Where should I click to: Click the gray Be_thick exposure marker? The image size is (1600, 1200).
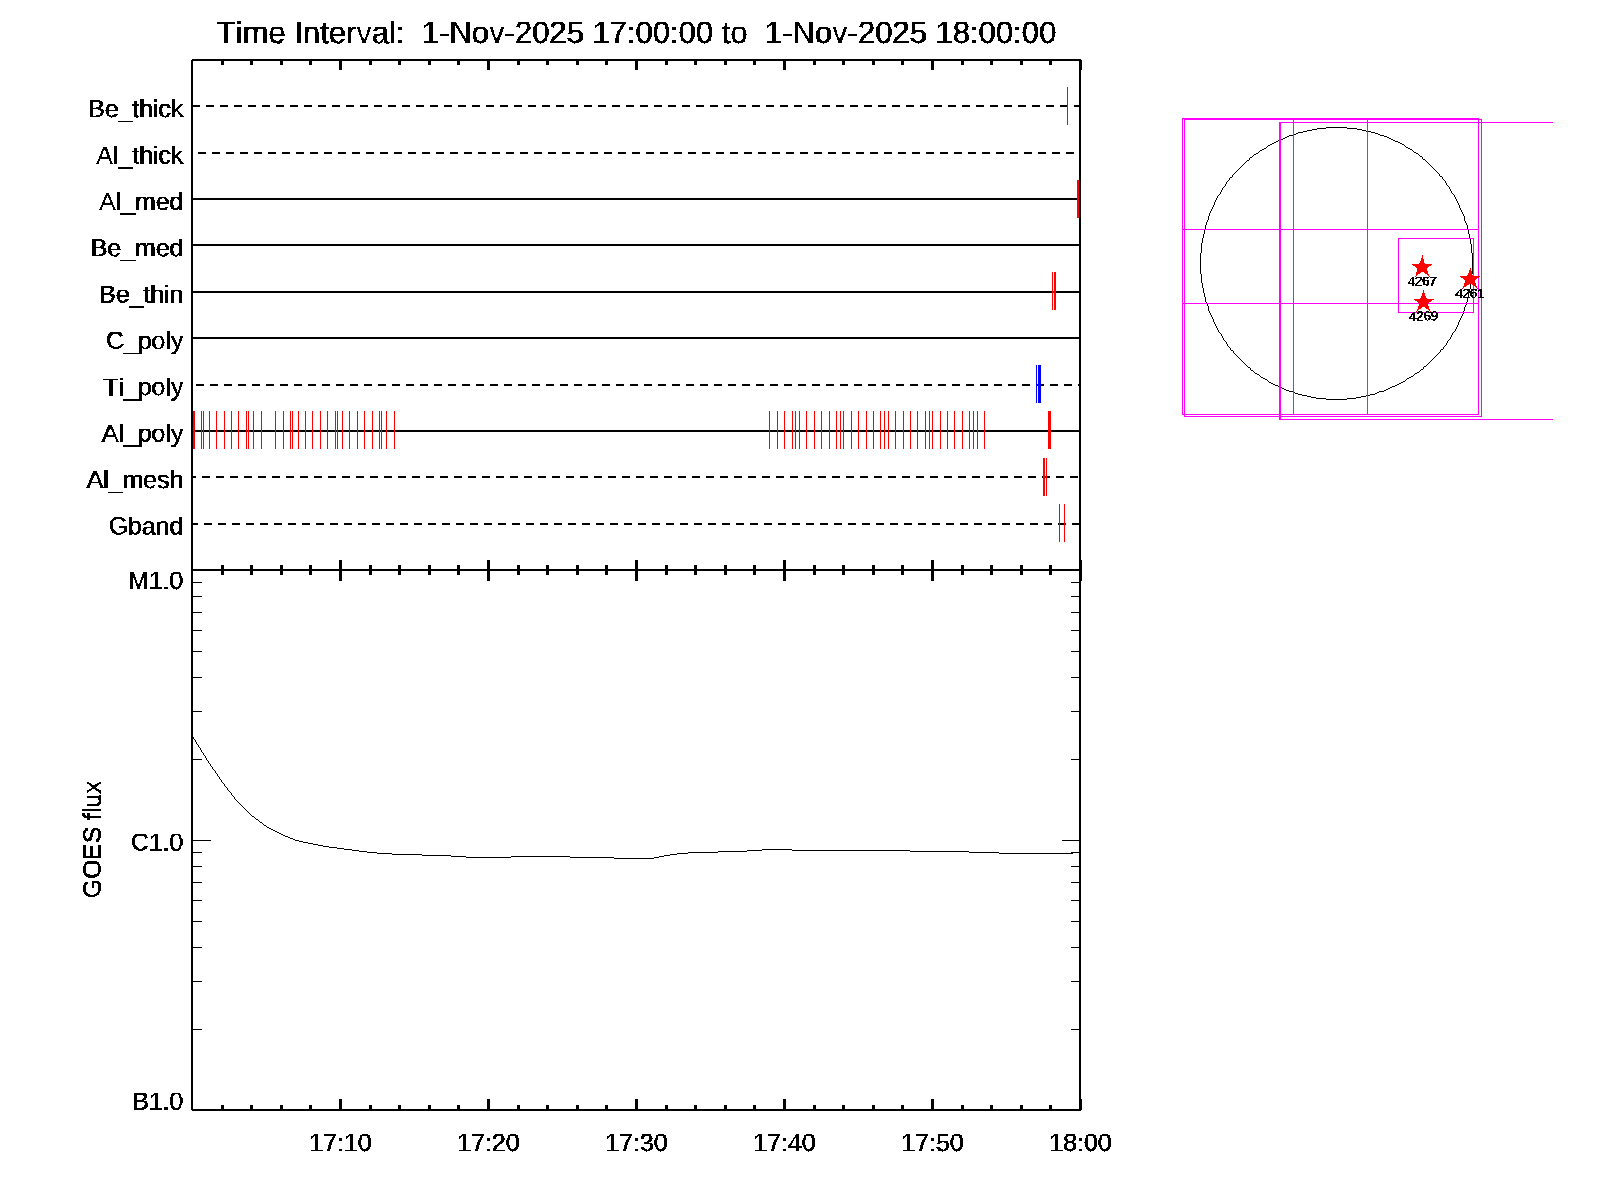1067,106
